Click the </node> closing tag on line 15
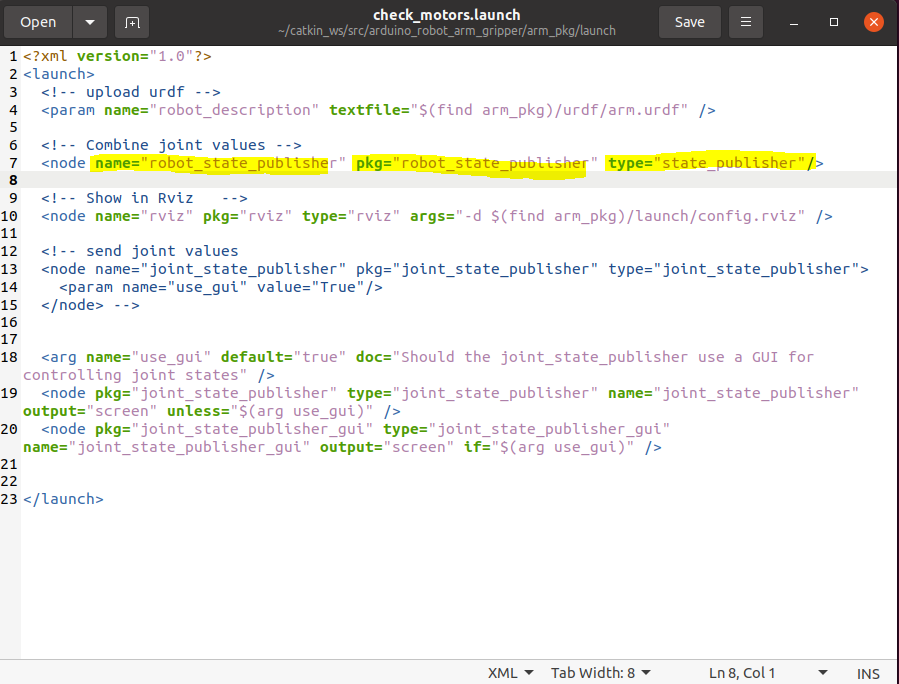 pos(72,304)
